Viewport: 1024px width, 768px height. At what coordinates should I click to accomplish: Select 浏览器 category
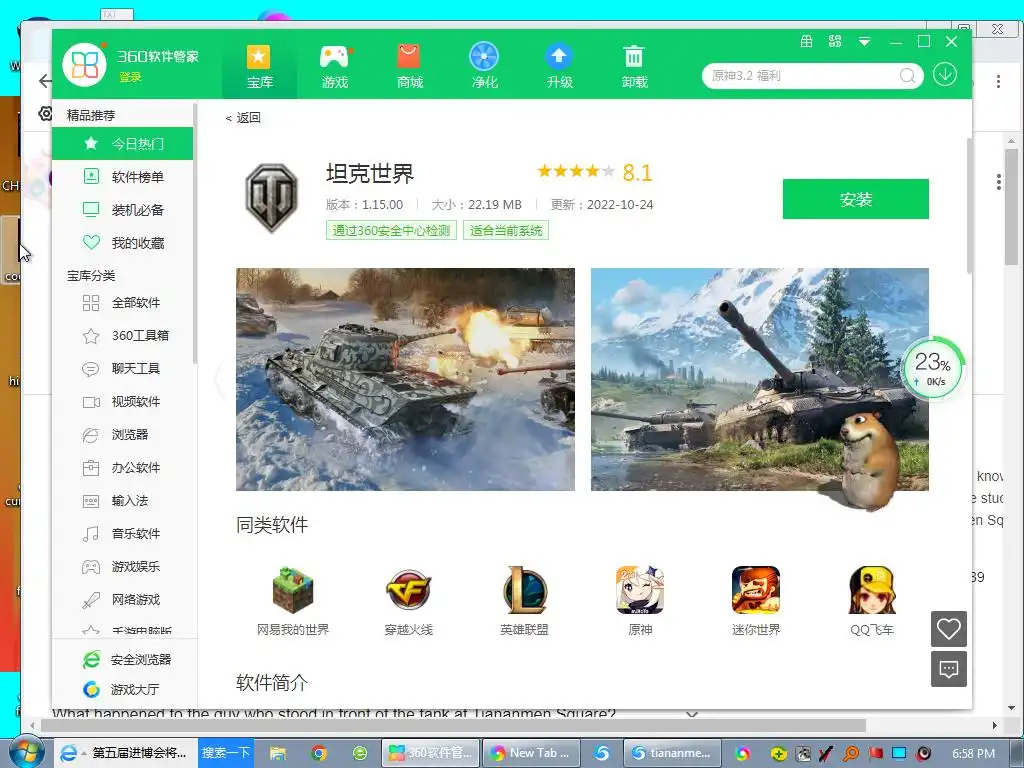pyautogui.click(x=123, y=434)
